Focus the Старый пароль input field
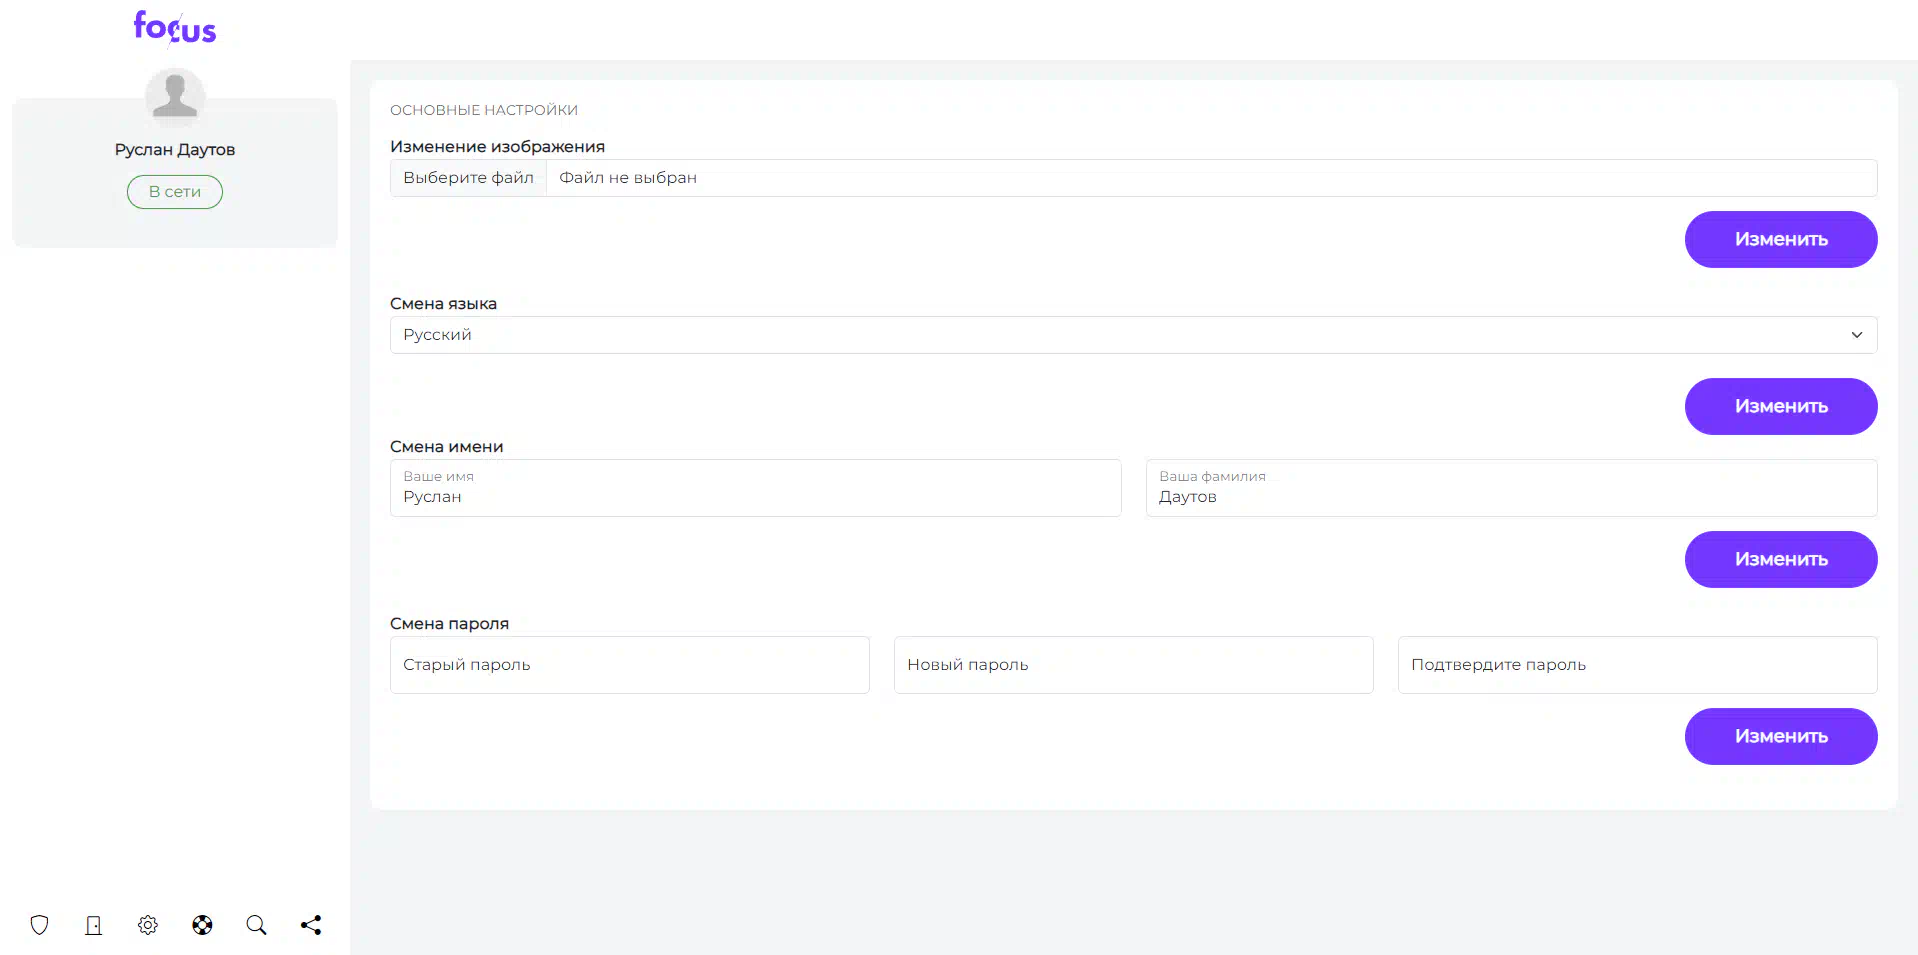The image size is (1918, 955). coord(629,665)
